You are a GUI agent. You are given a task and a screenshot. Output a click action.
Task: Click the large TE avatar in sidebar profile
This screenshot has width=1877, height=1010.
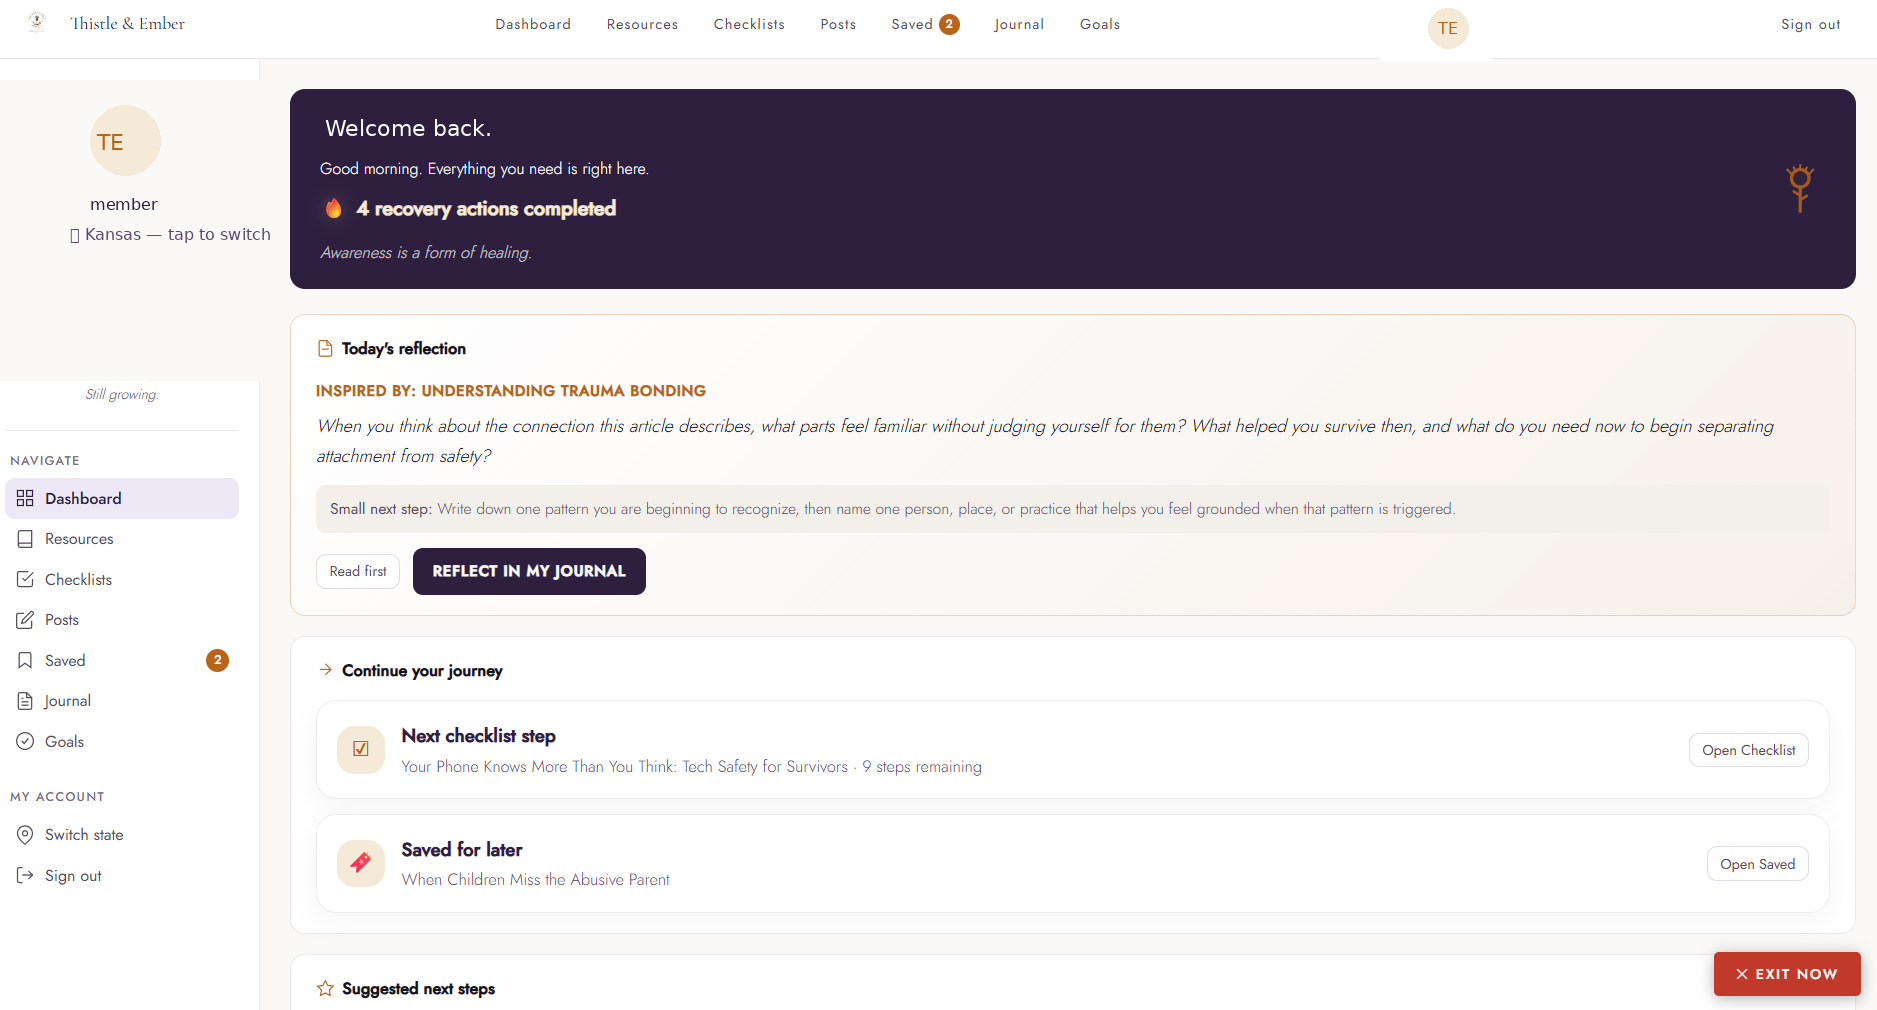pyautogui.click(x=125, y=141)
